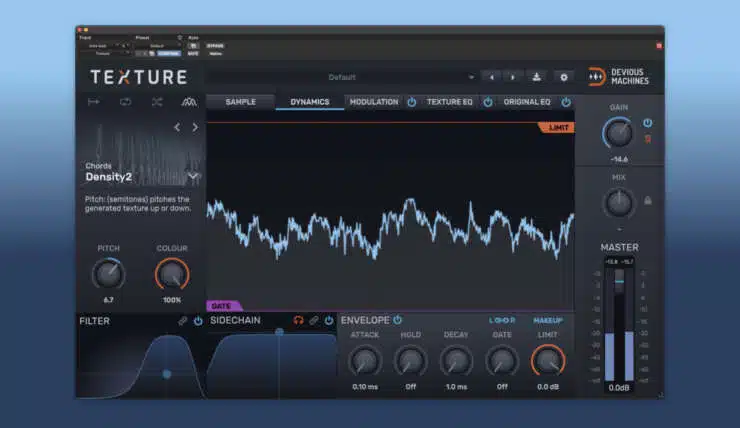Toggle the Filter power button

click(x=198, y=321)
